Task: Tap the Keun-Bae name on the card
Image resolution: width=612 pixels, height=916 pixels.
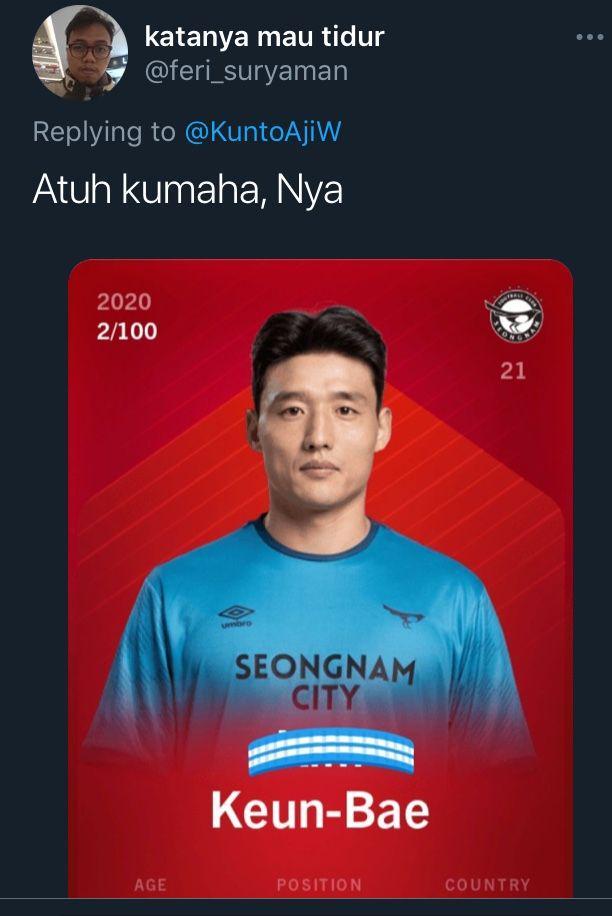Action: pos(320,810)
